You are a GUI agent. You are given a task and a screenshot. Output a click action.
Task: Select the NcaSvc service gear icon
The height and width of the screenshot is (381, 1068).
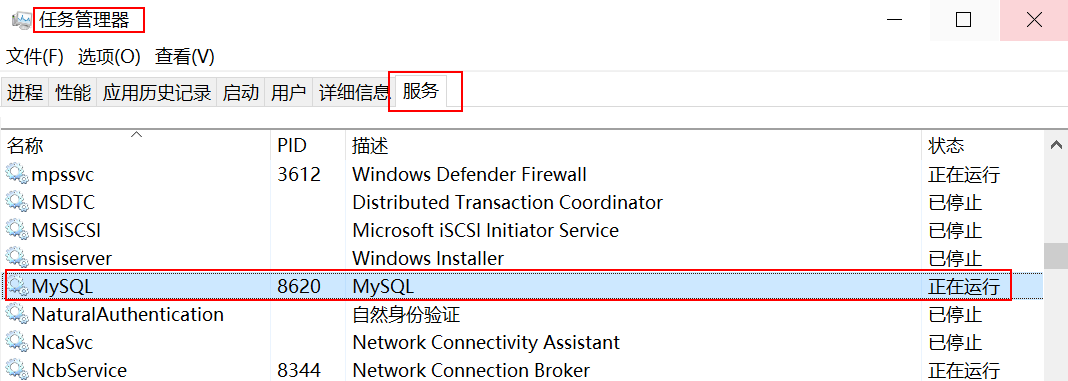tap(16, 342)
